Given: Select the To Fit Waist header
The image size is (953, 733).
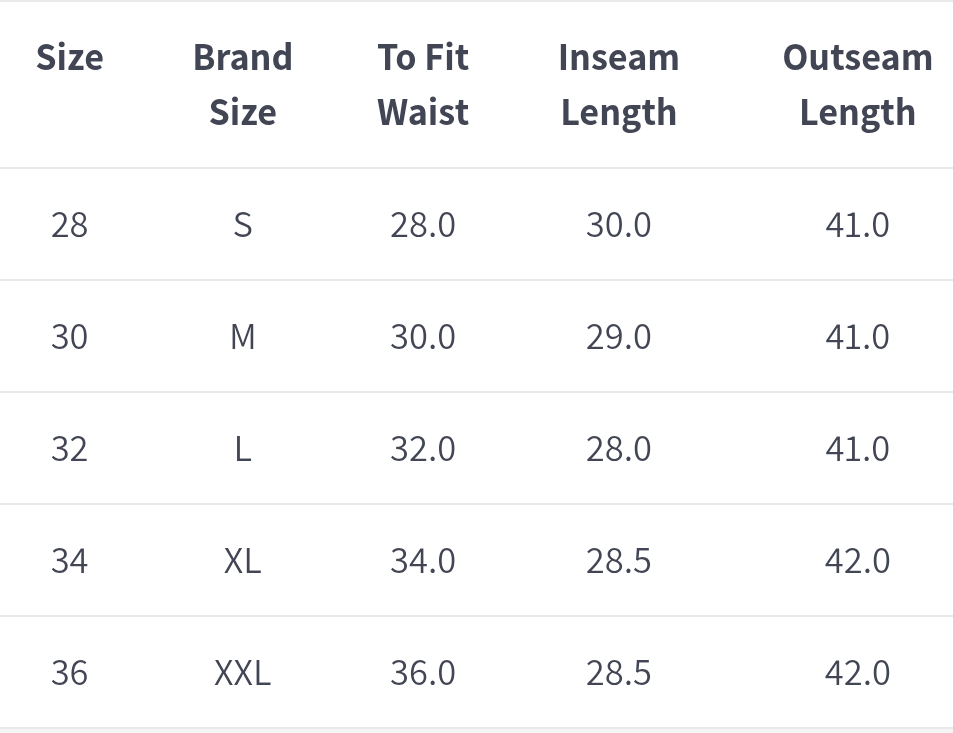Looking at the screenshot, I should (x=423, y=85).
